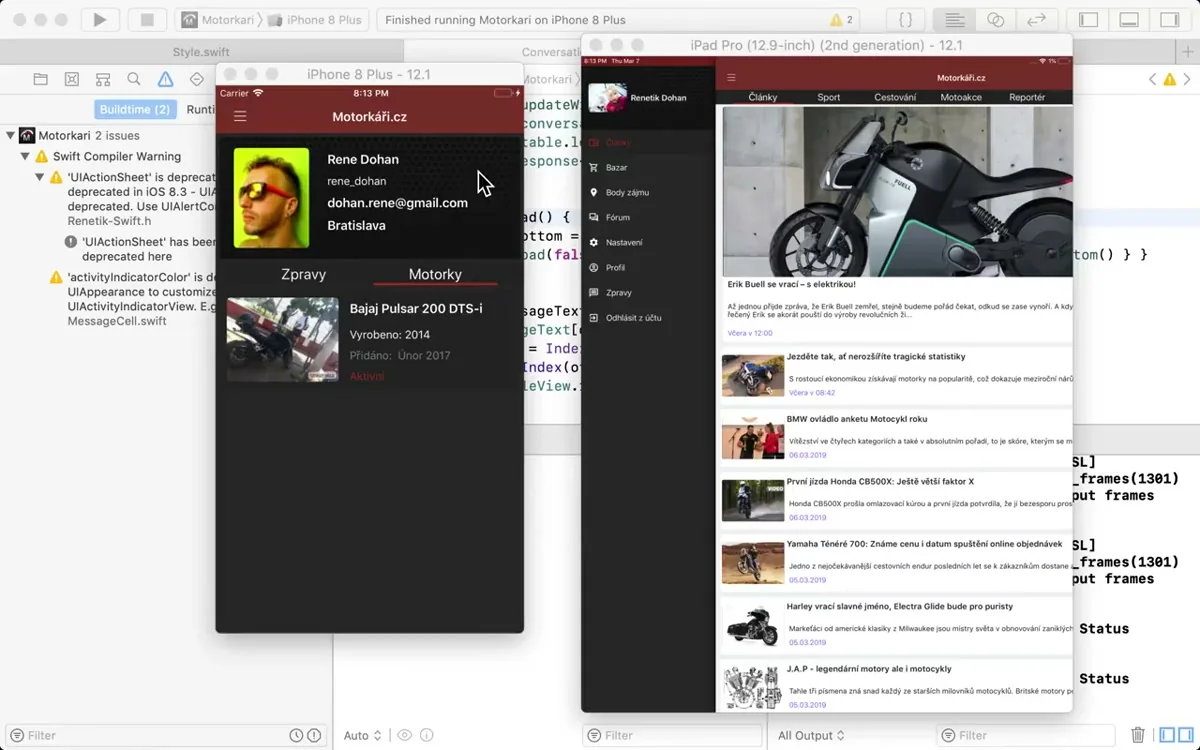Toggle the Debug area visibility
Viewport: 1200px width, 750px height.
tap(1129, 19)
